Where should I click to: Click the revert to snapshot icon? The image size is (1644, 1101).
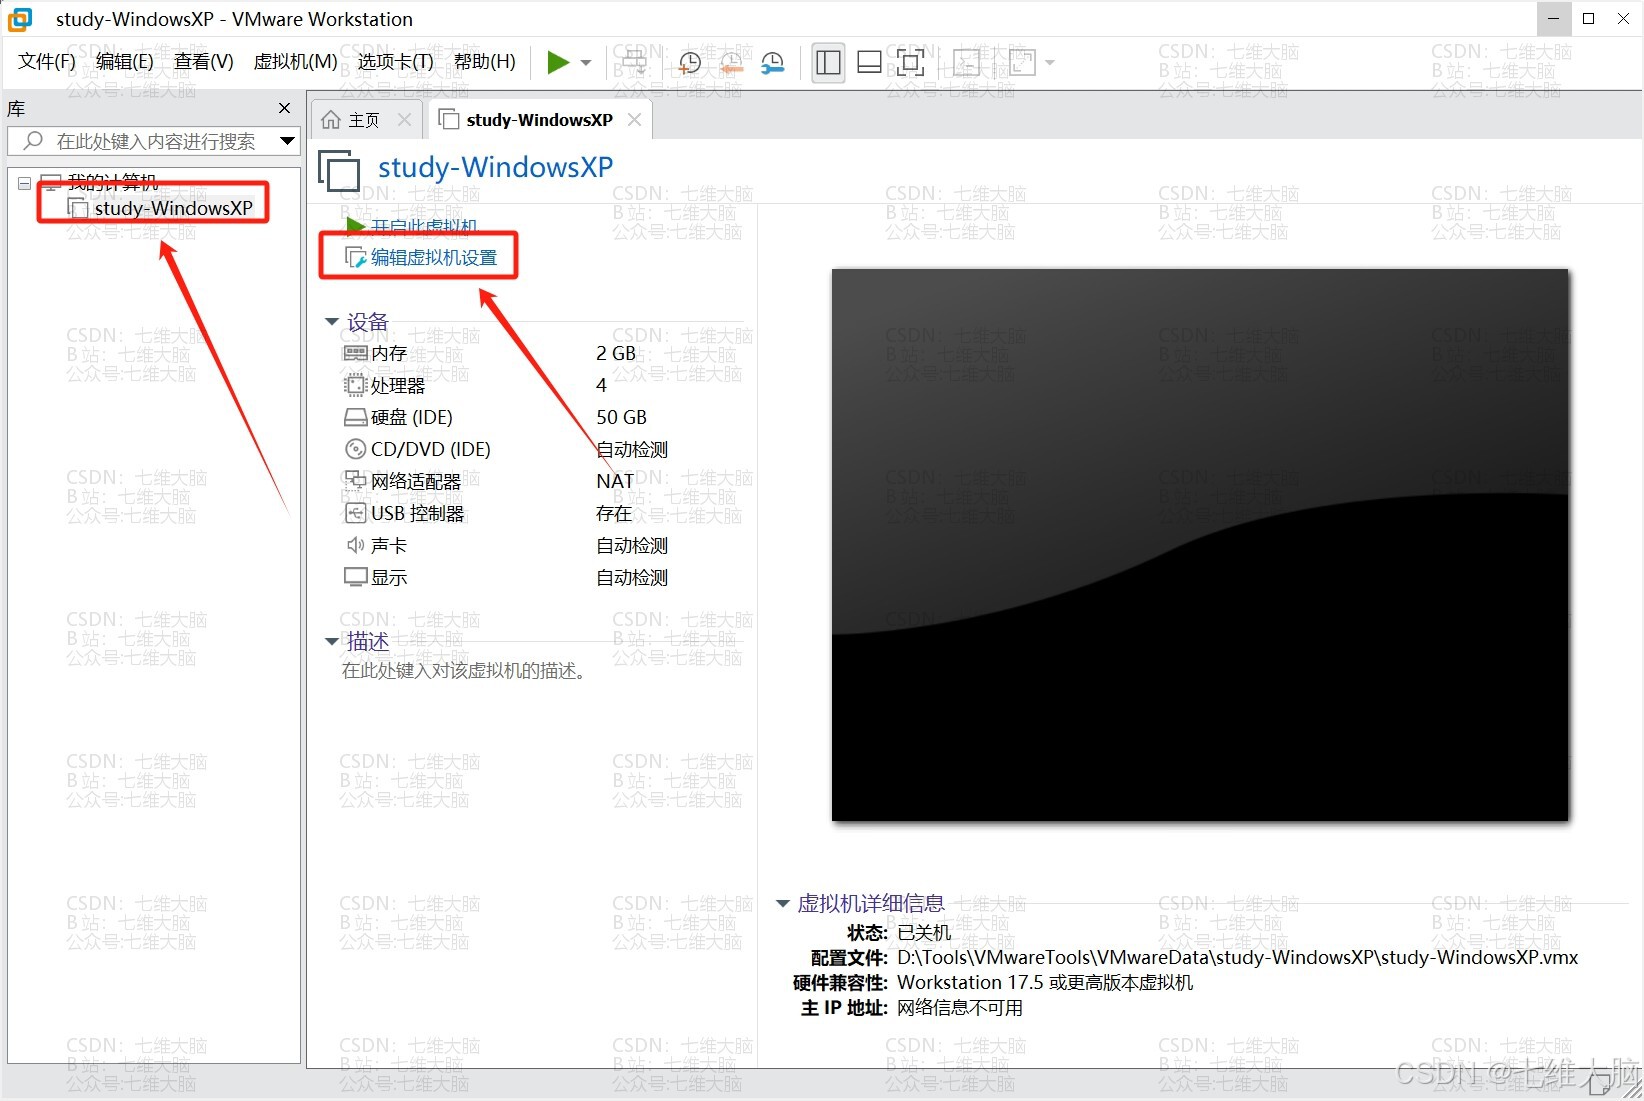[x=731, y=63]
